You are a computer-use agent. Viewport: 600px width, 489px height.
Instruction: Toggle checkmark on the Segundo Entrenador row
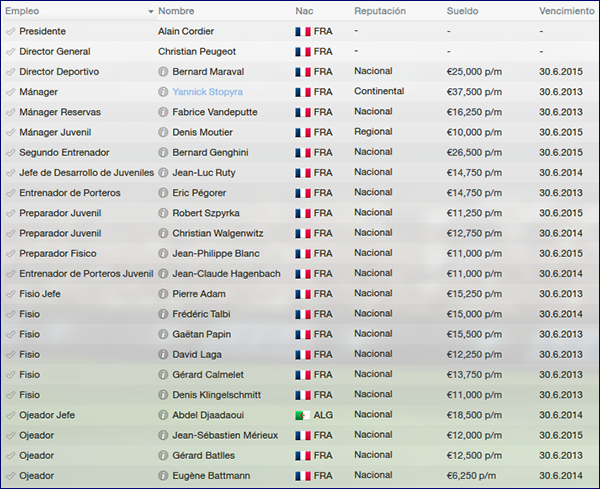point(10,153)
